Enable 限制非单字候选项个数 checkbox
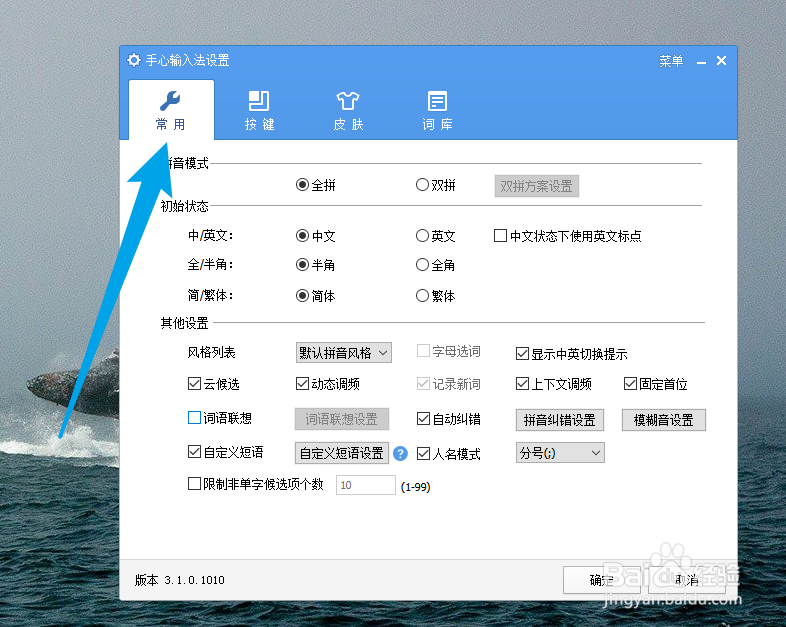Image resolution: width=786 pixels, height=627 pixels. coord(194,484)
